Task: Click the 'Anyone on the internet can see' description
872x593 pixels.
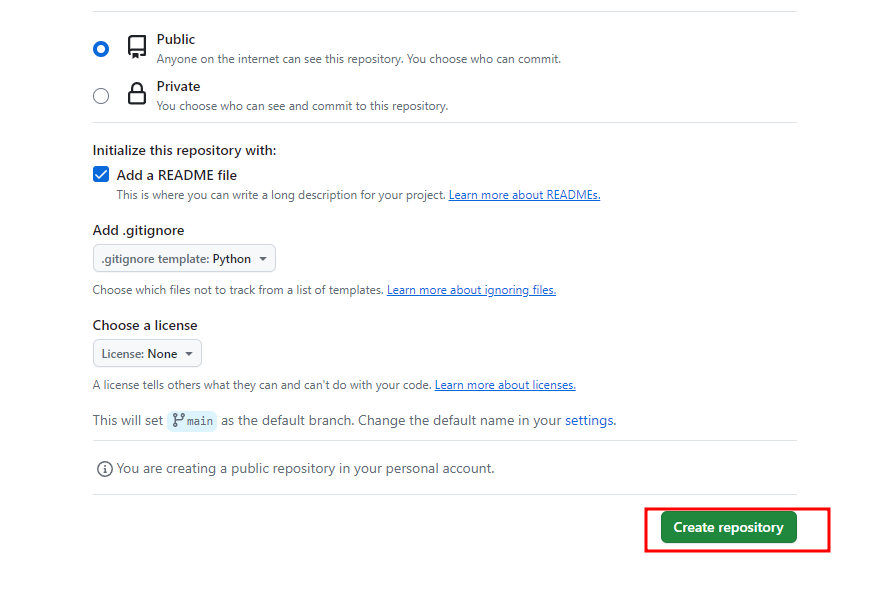Action: click(359, 59)
